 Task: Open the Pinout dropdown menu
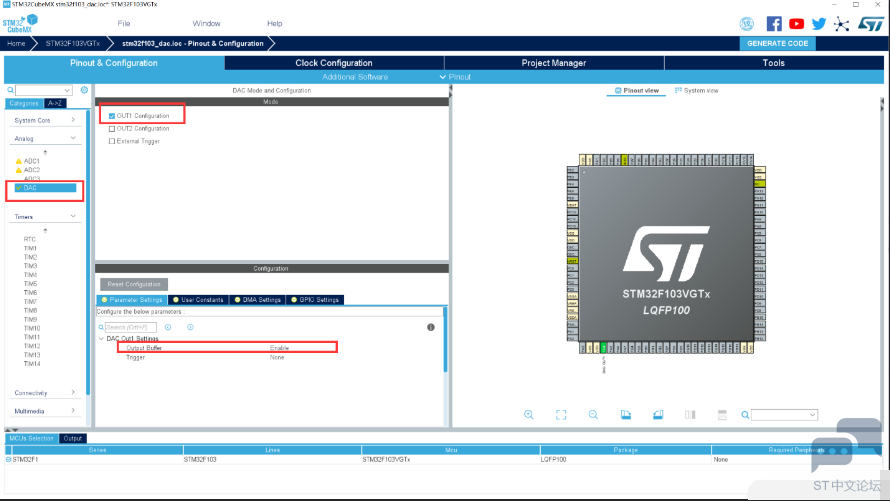pos(455,77)
